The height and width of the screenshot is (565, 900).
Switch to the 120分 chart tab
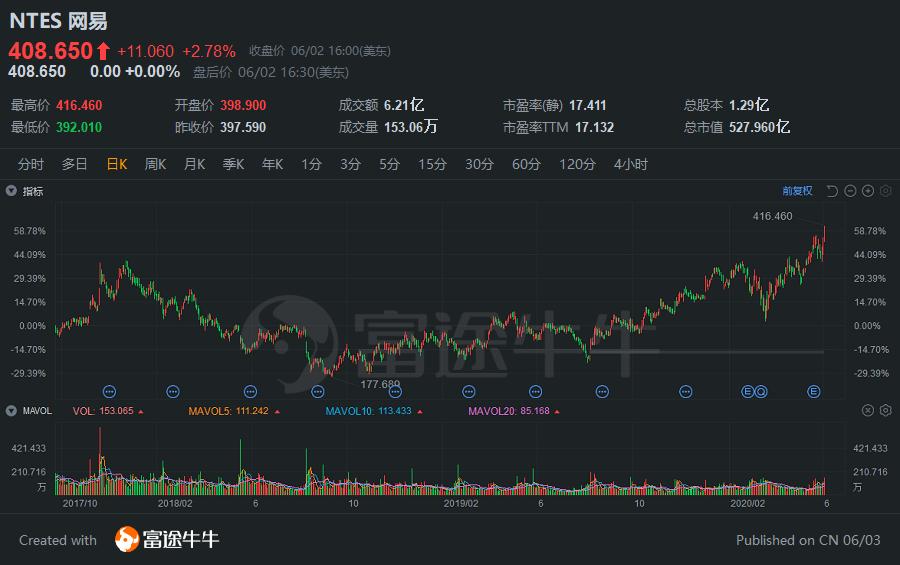coord(577,164)
